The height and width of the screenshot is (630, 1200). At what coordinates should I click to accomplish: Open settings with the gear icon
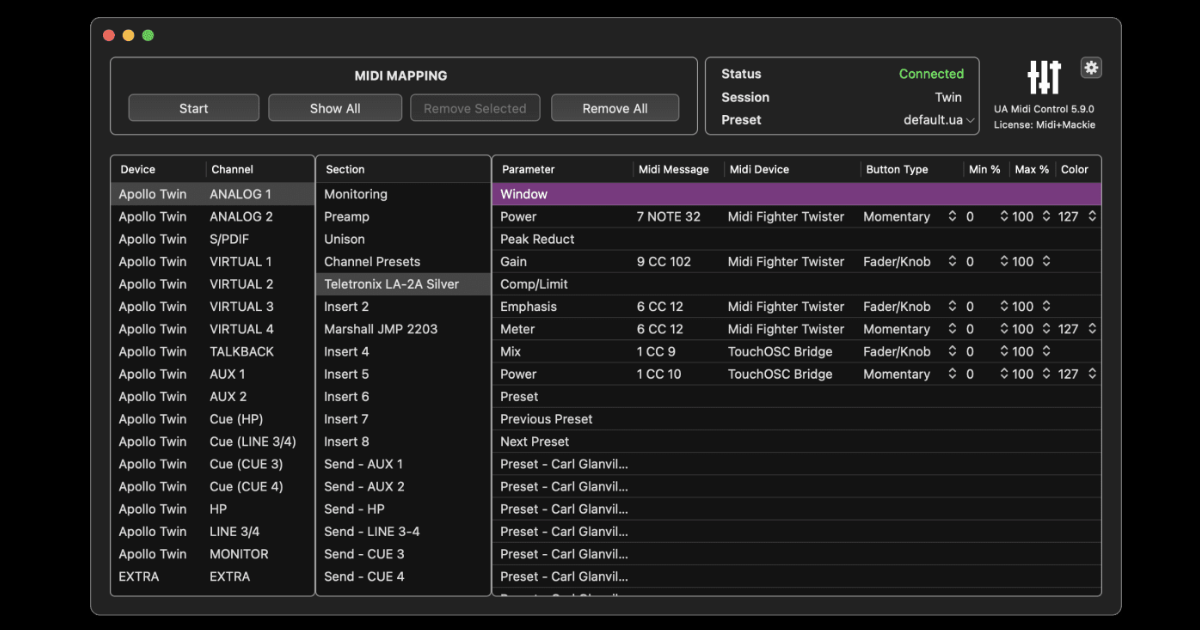1091,68
